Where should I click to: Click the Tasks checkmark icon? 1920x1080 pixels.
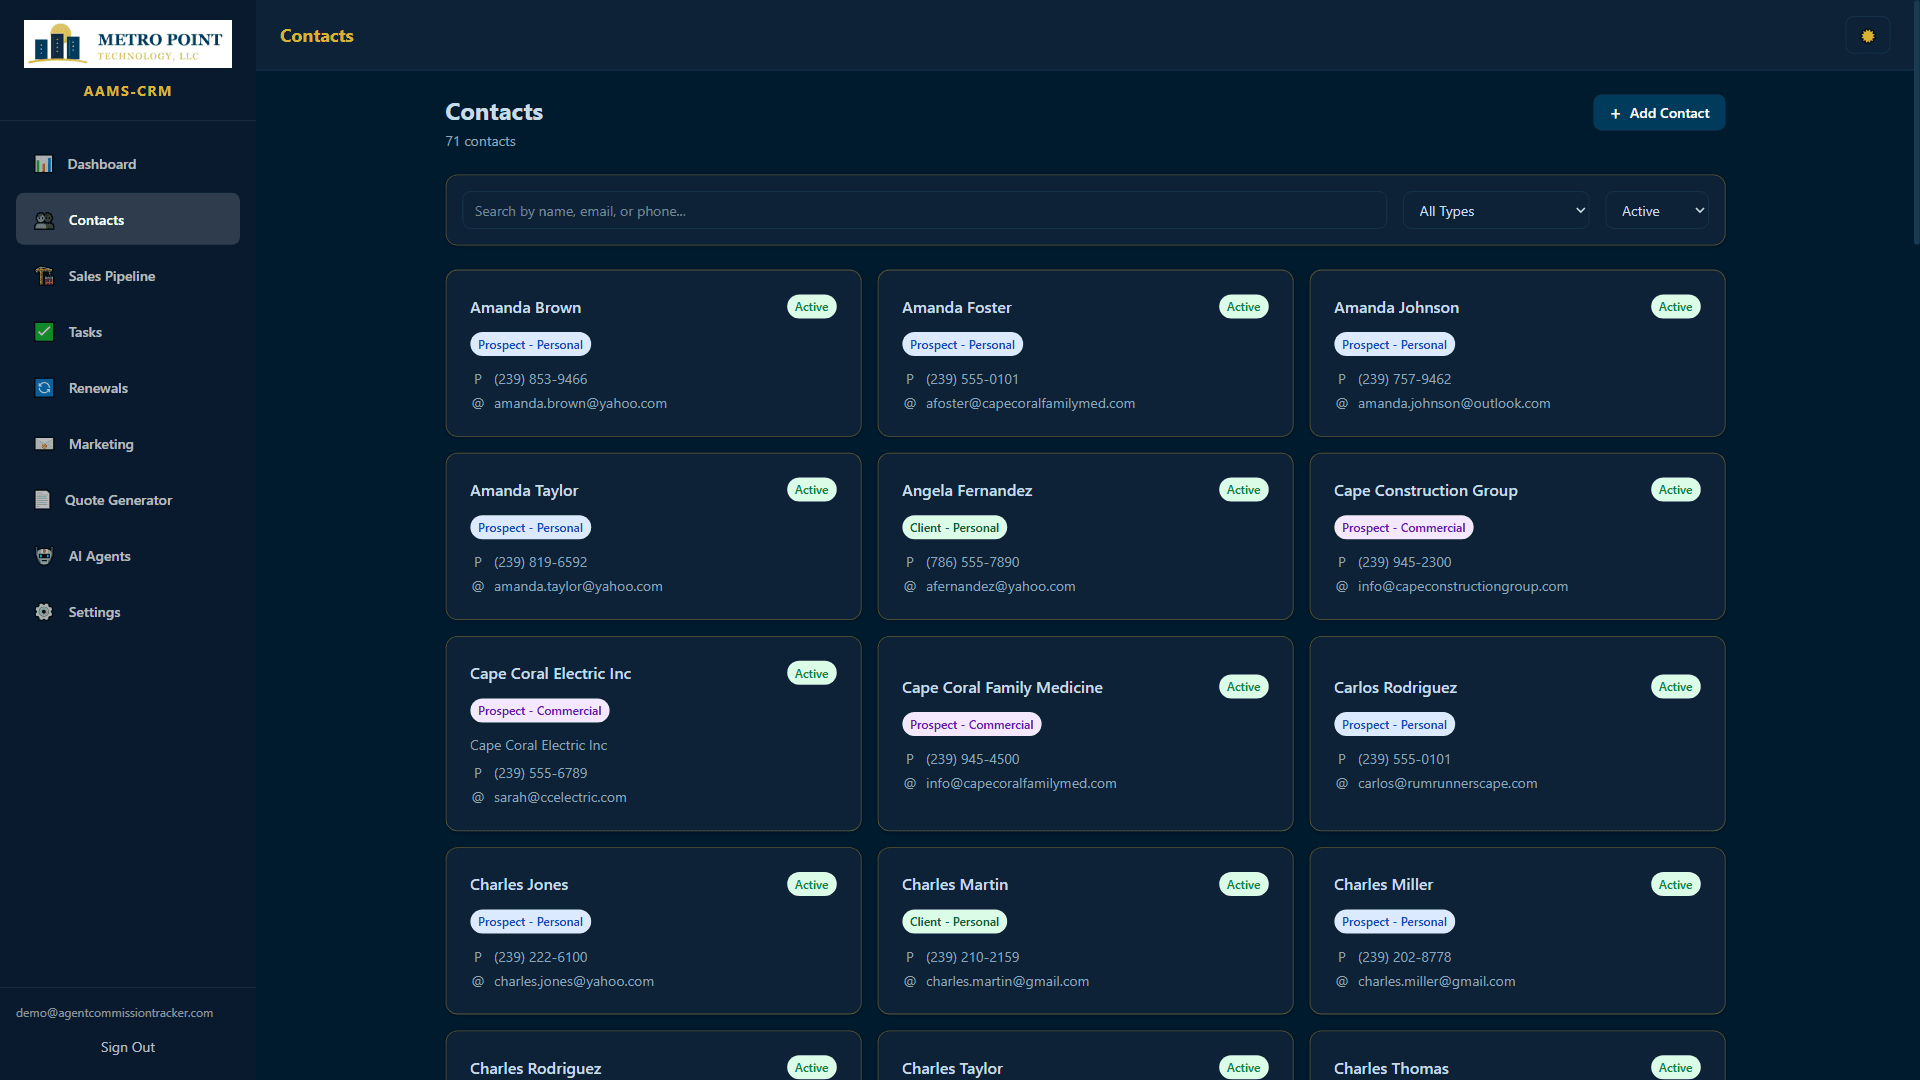coord(44,332)
